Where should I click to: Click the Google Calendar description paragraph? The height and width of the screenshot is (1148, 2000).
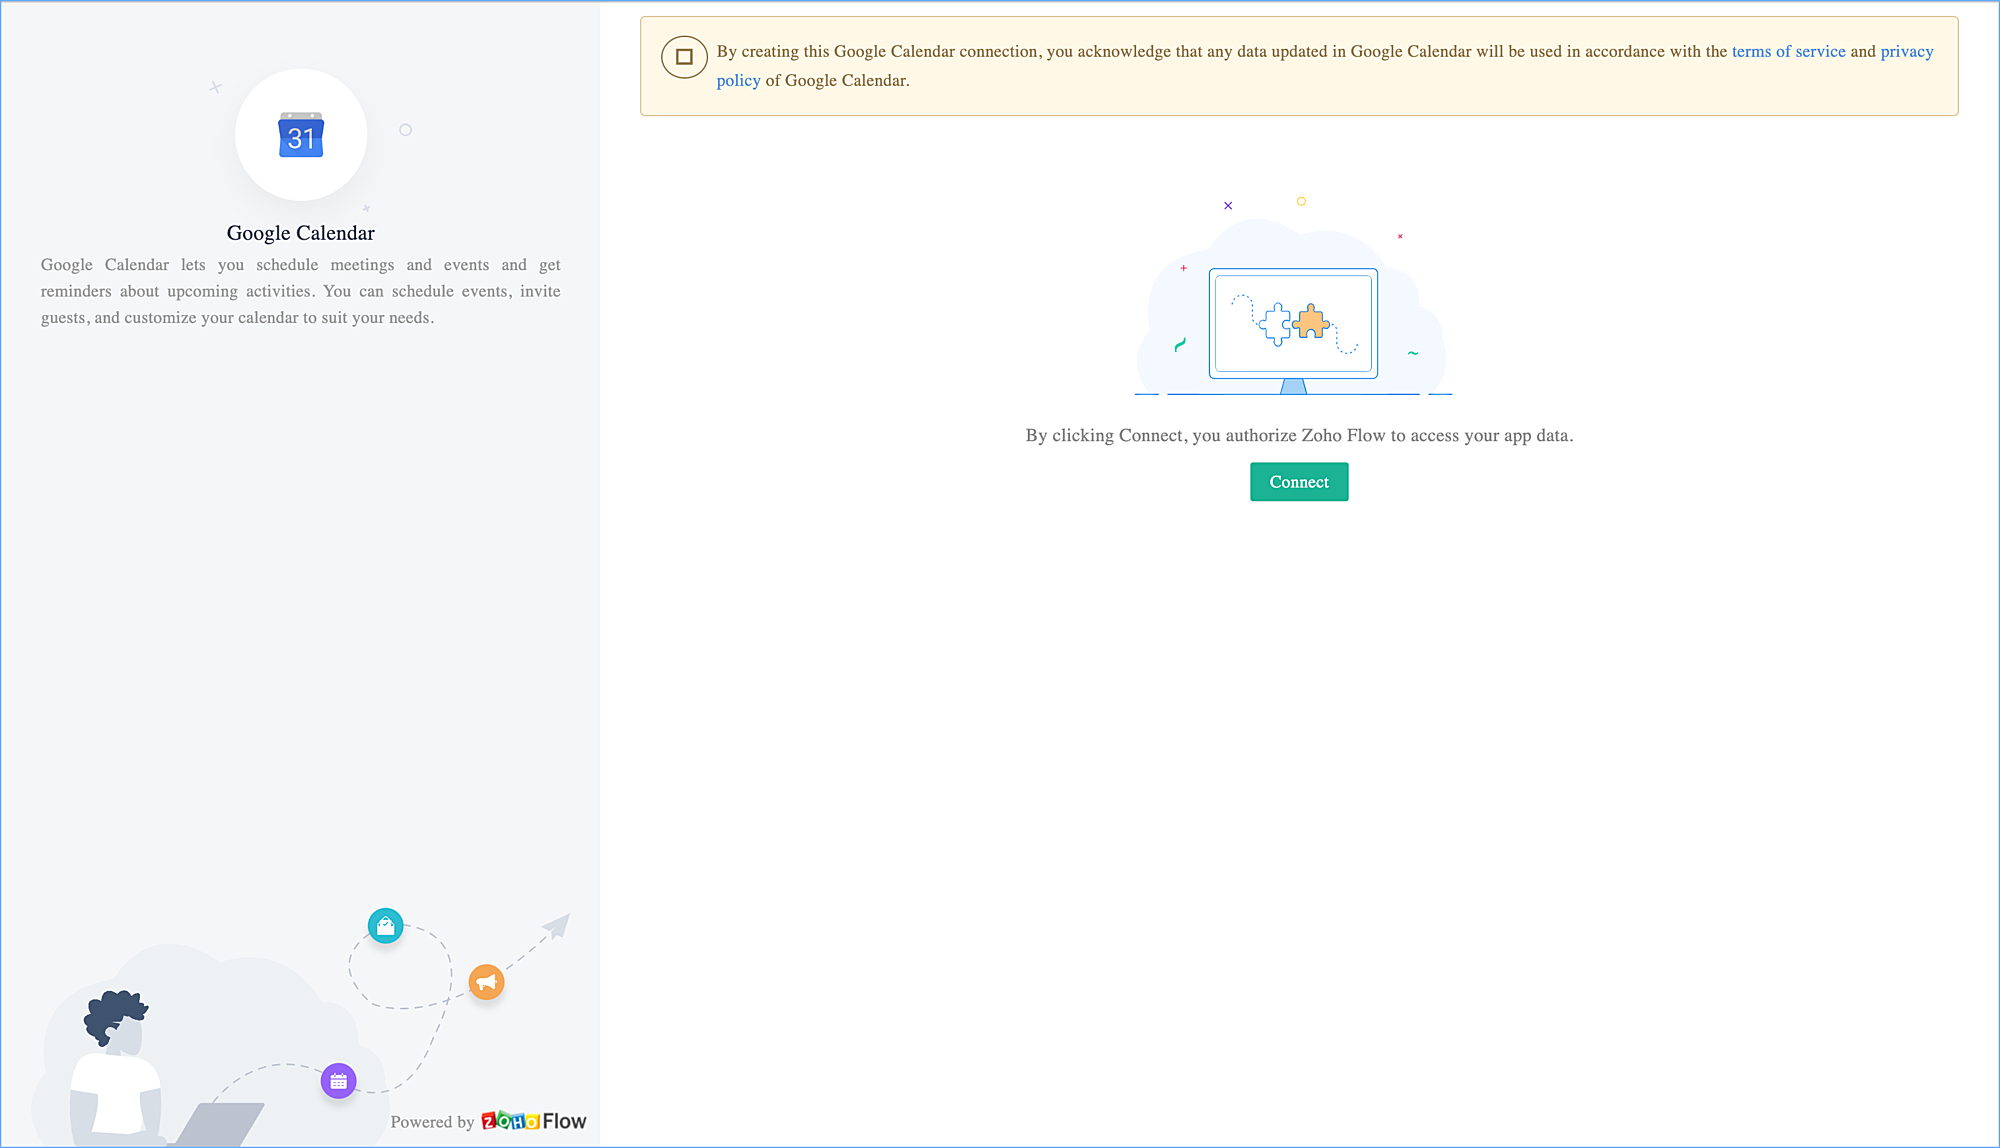(x=300, y=291)
